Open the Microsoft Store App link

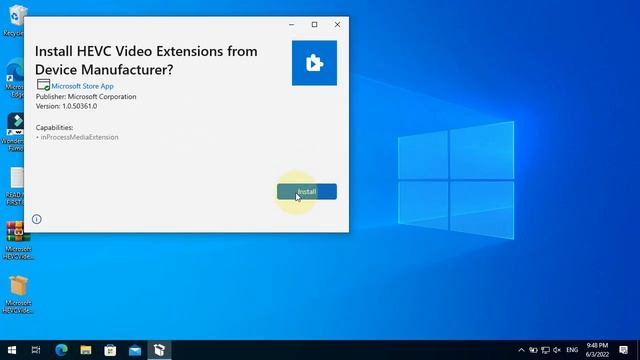[82, 86]
